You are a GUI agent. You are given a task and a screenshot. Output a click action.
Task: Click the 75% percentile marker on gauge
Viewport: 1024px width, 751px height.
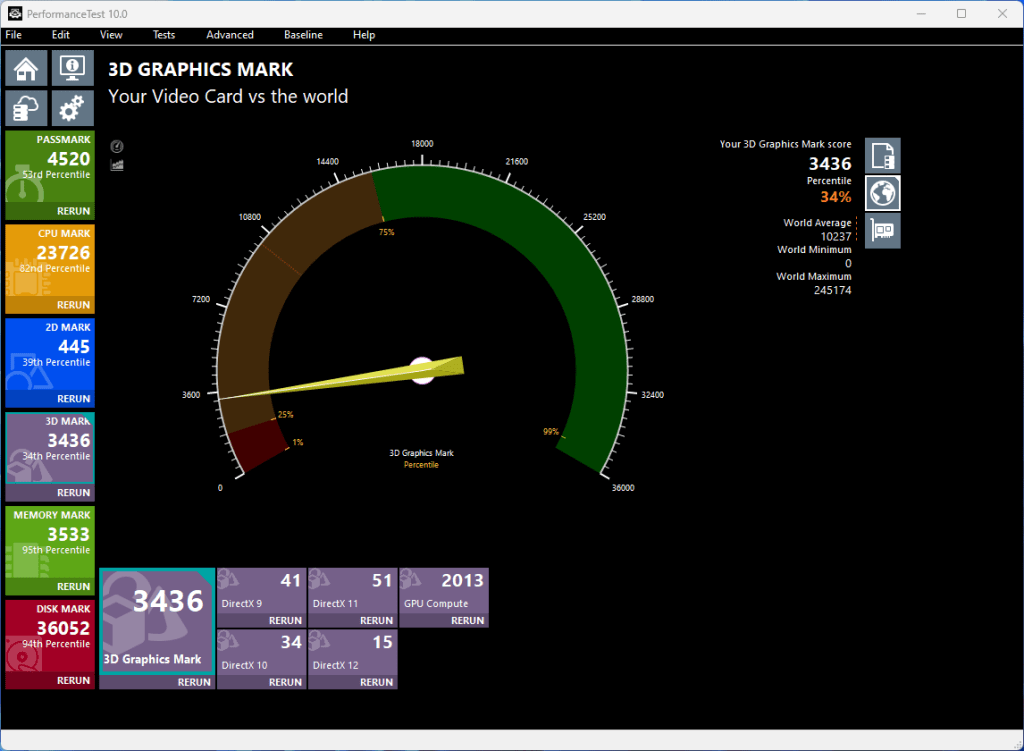tap(387, 232)
